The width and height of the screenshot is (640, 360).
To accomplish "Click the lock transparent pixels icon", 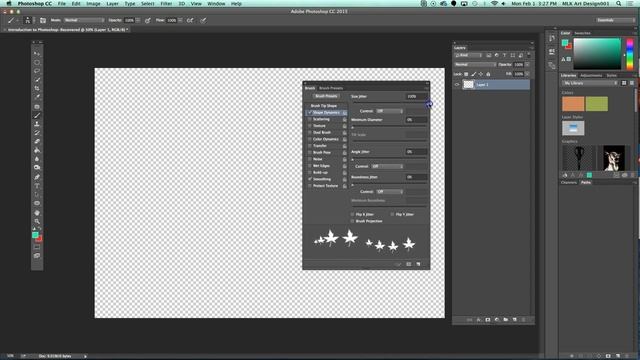I will click(466, 74).
